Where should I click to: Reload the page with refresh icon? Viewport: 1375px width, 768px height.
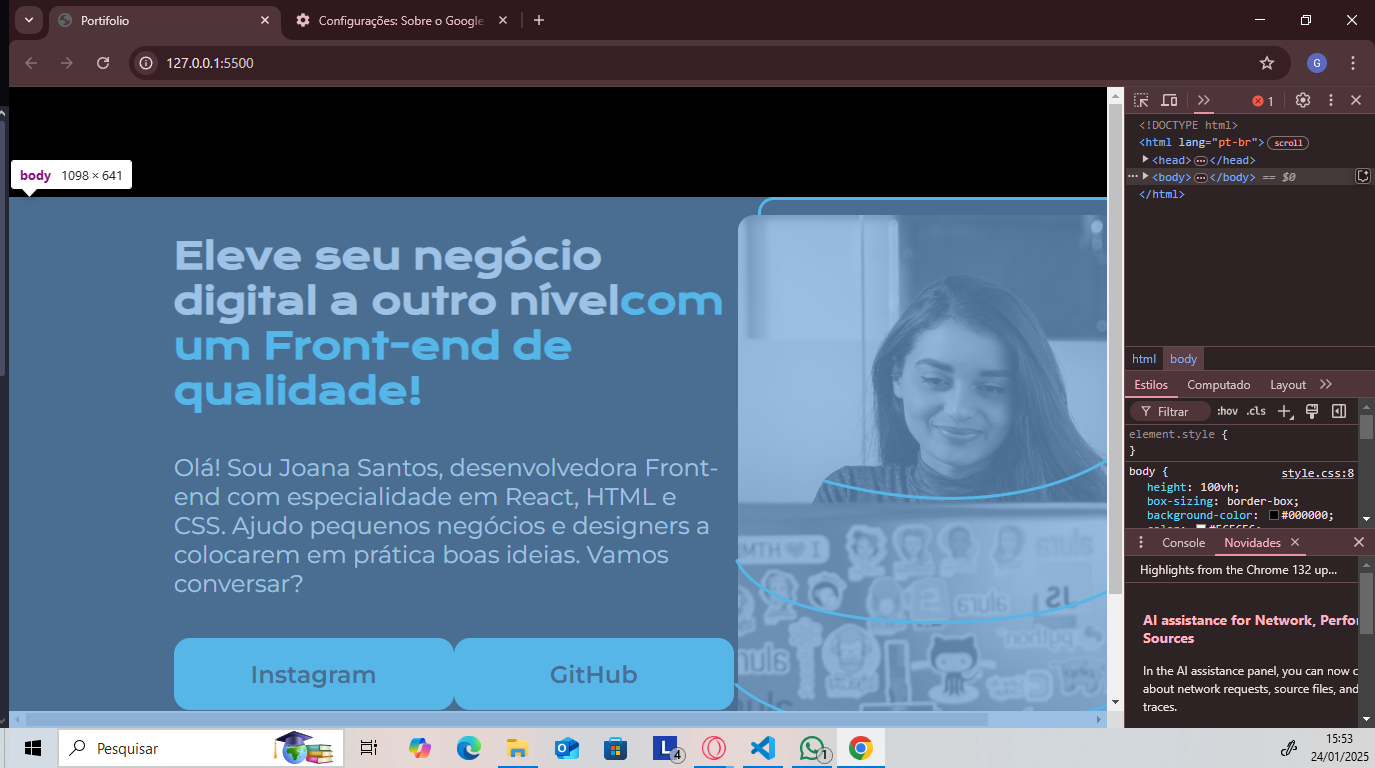click(103, 63)
